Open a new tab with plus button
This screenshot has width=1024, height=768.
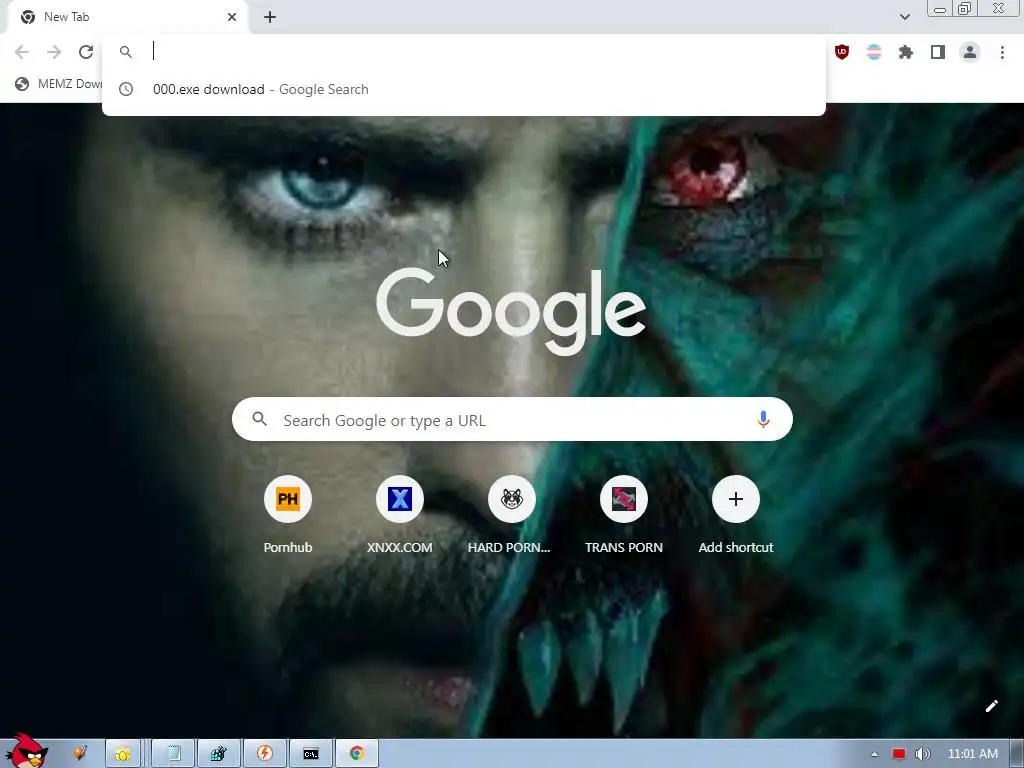pyautogui.click(x=270, y=18)
